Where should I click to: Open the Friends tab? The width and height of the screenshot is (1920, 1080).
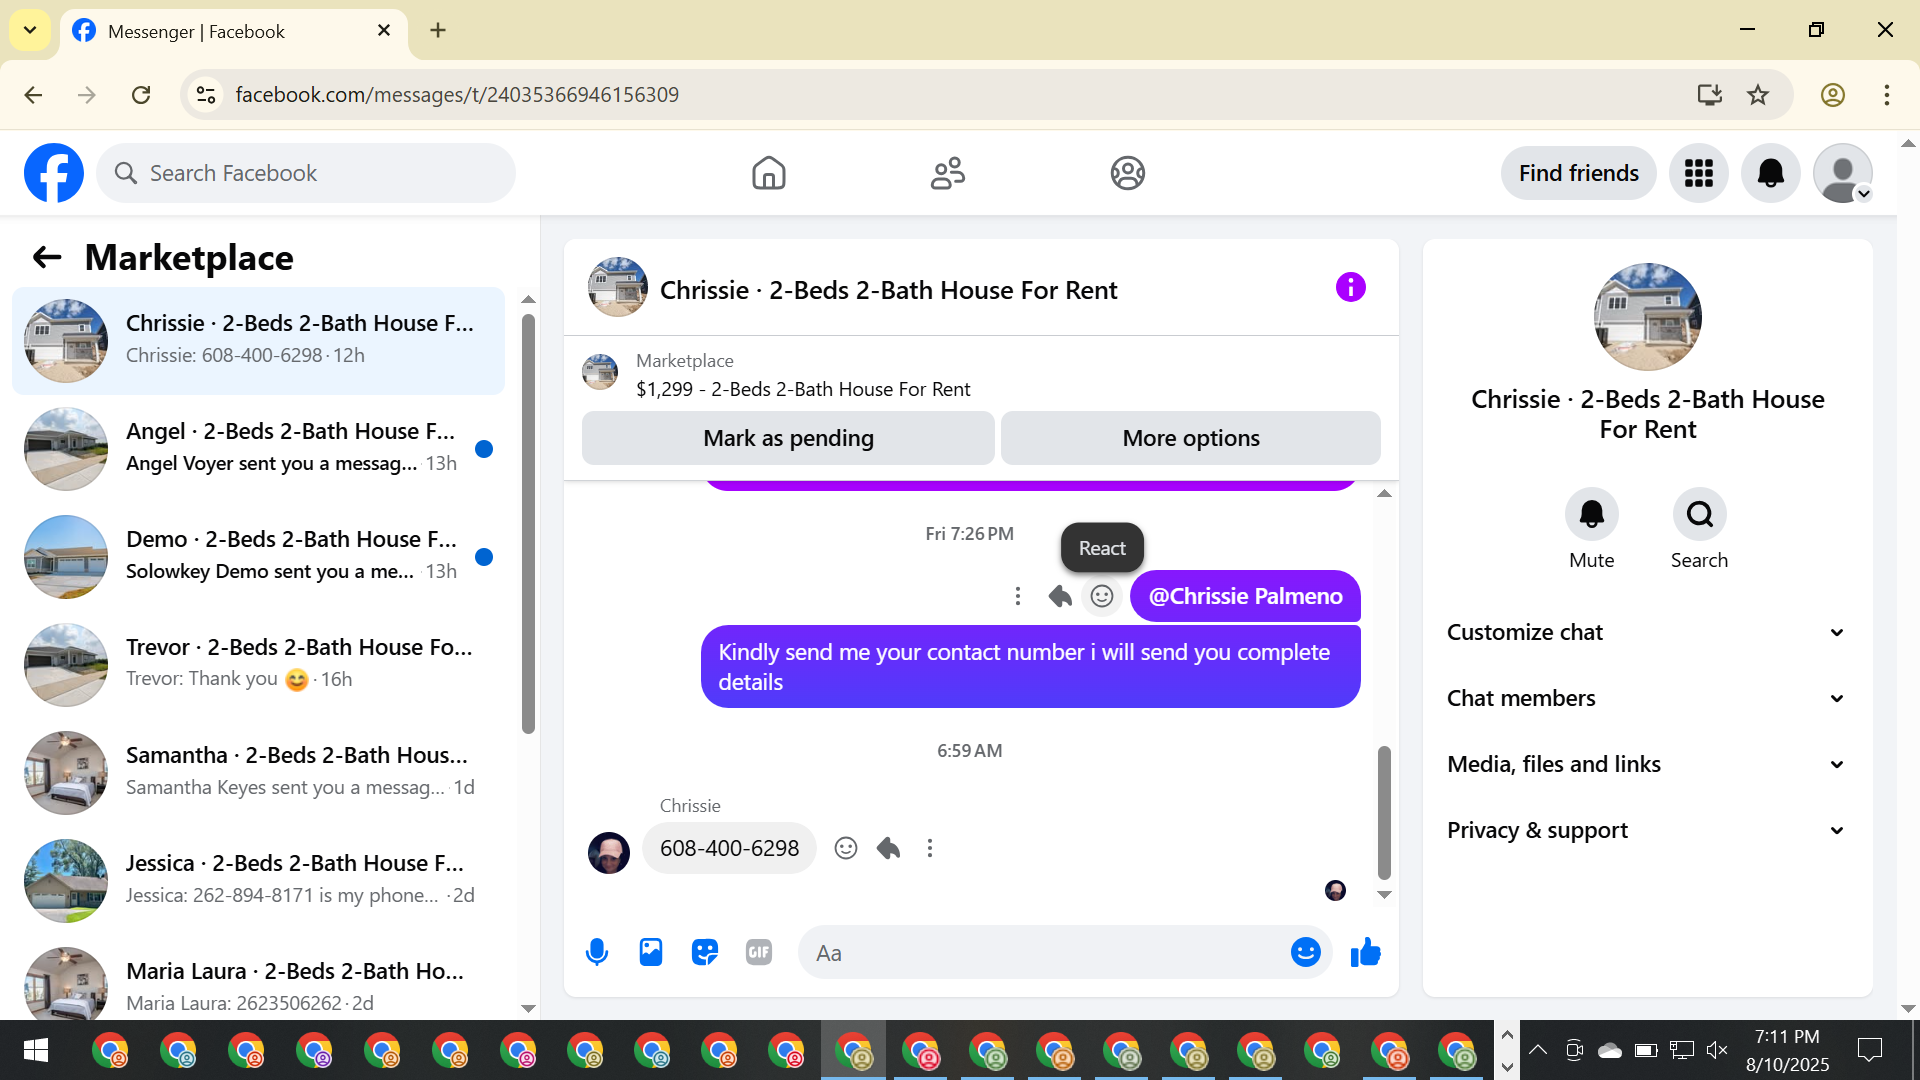coord(947,173)
